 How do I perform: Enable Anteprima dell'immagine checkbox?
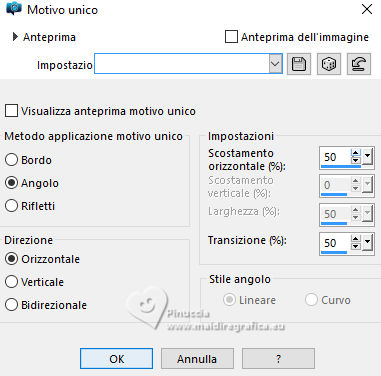click(x=231, y=37)
